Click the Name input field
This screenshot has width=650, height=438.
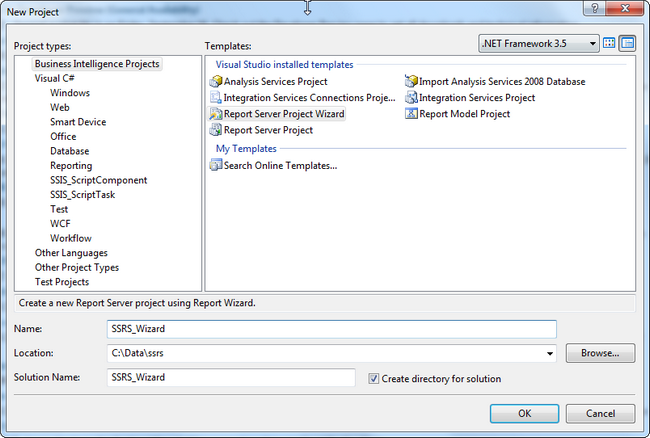(332, 329)
